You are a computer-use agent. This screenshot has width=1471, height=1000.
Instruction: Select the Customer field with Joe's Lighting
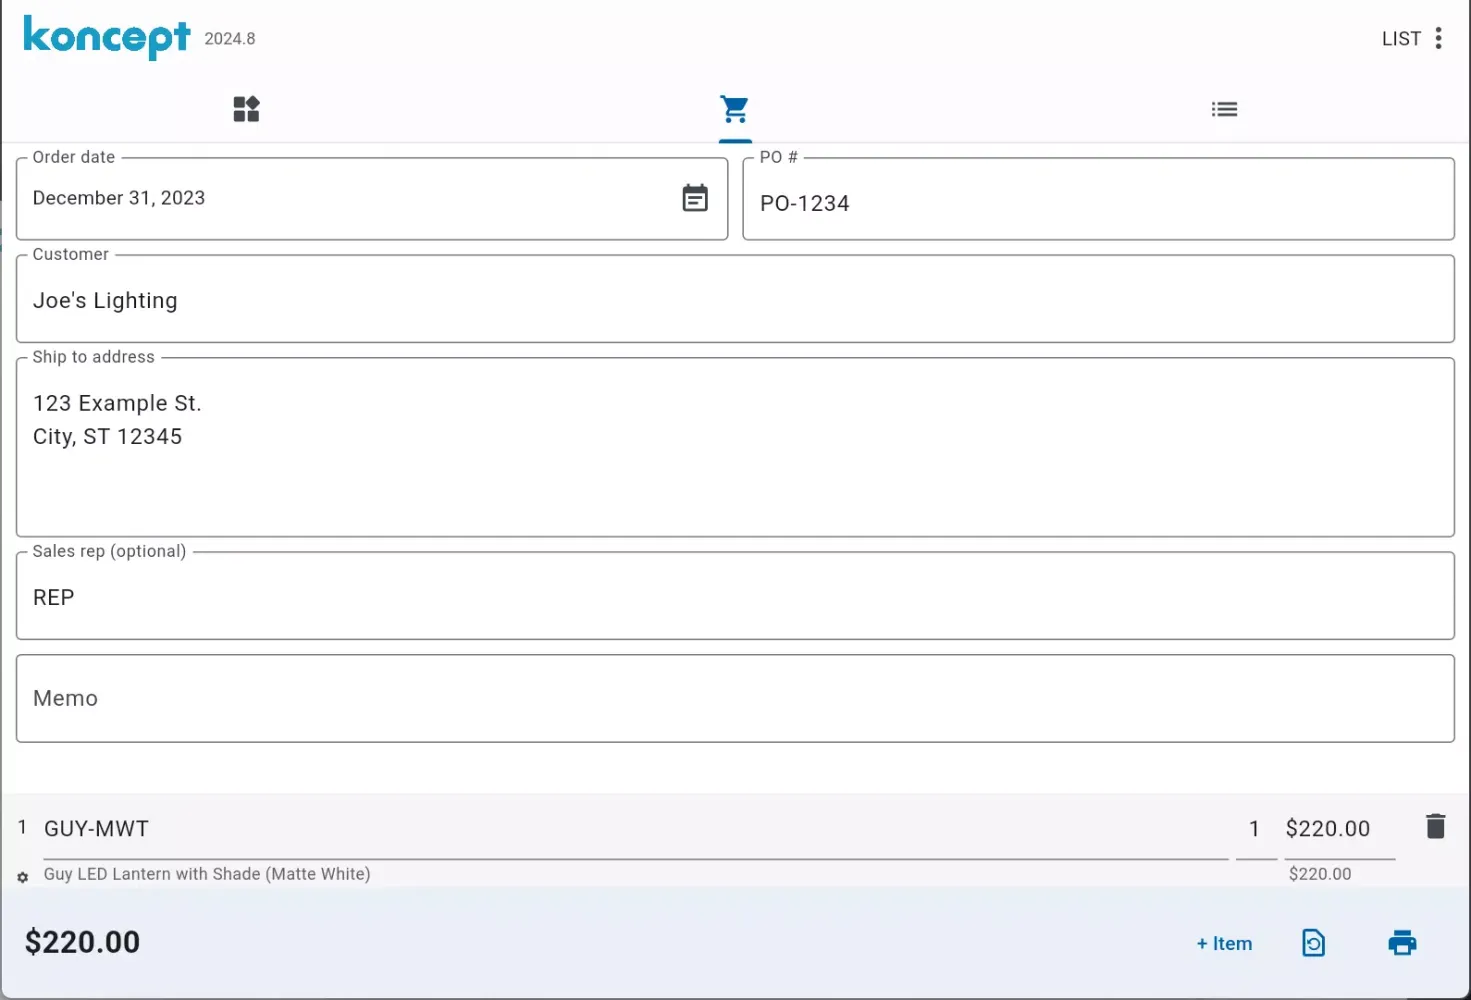coord(735,300)
